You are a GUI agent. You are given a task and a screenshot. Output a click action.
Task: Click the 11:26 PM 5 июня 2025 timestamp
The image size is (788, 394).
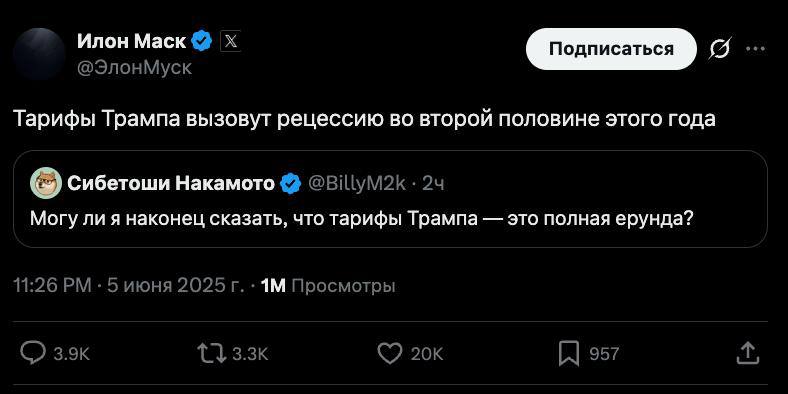pyautogui.click(x=129, y=286)
